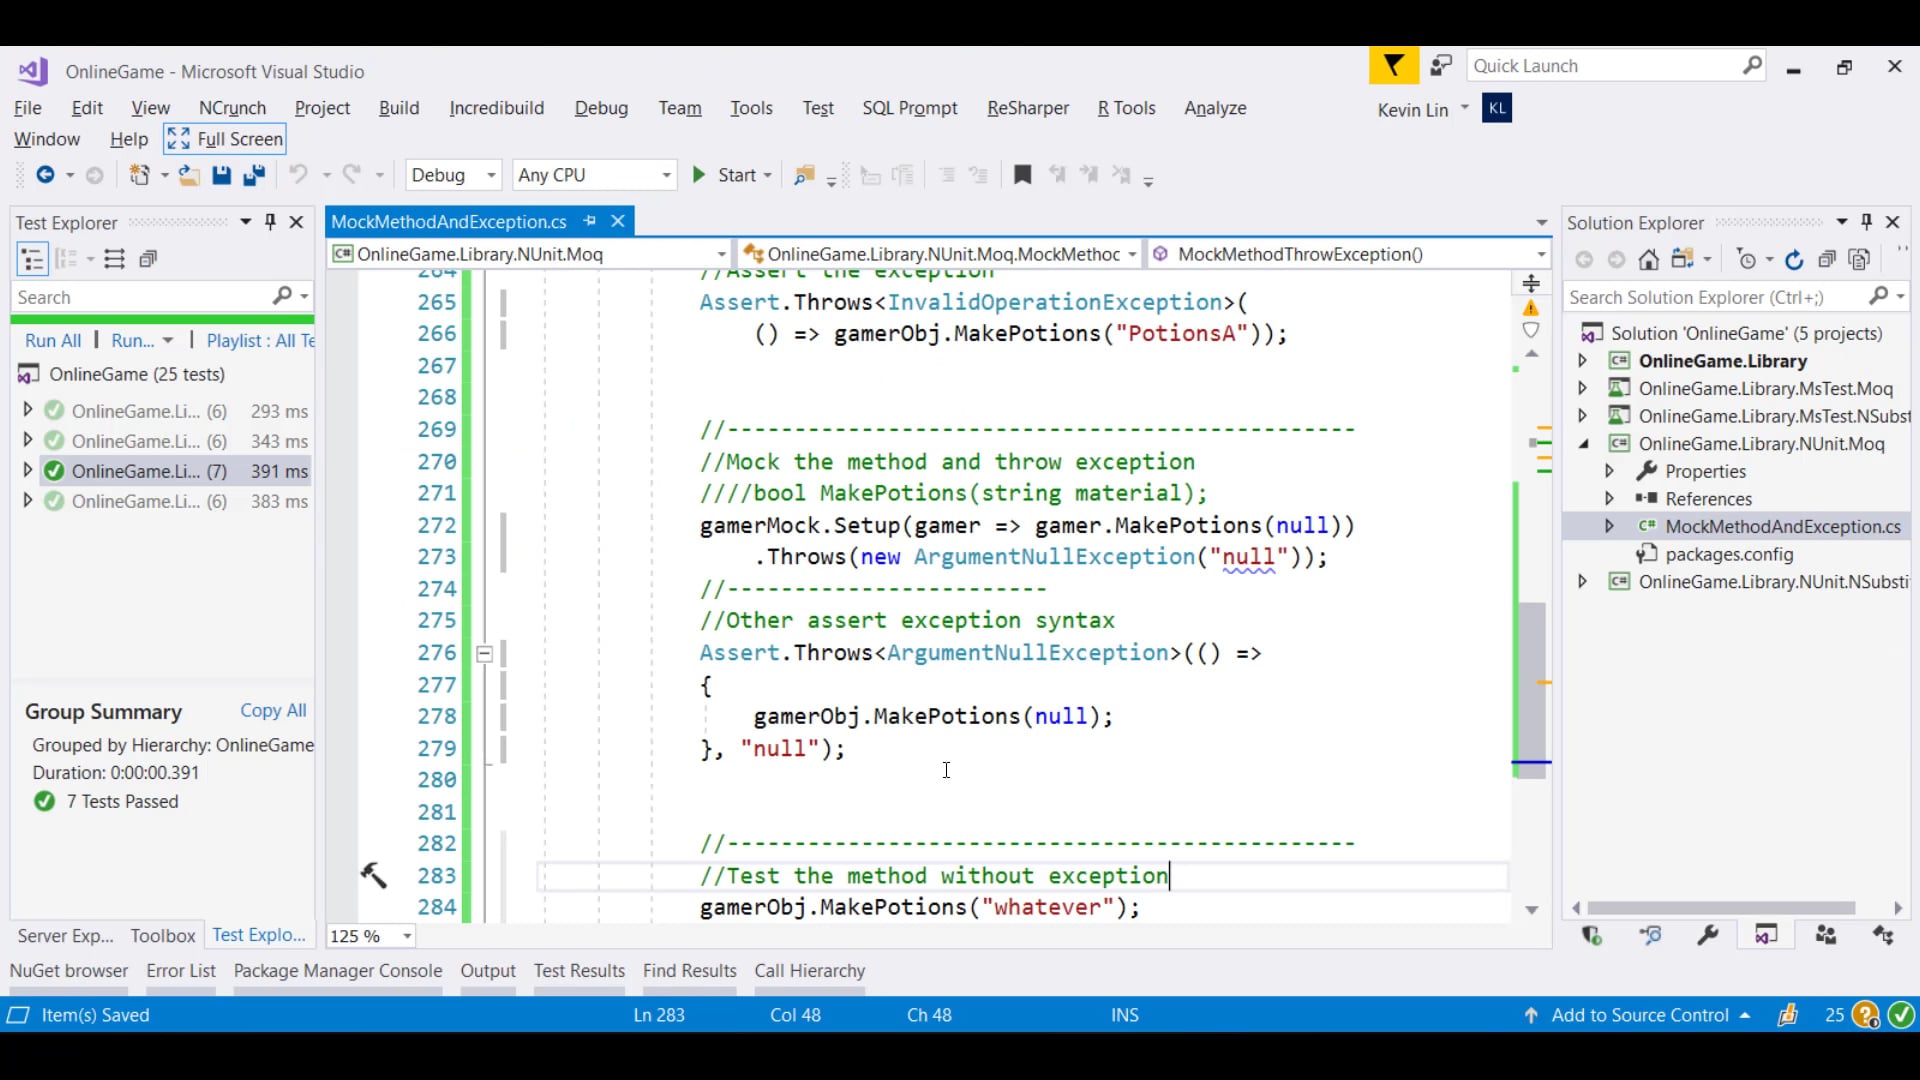Expand the OnlineGame.Library project node

point(1582,361)
